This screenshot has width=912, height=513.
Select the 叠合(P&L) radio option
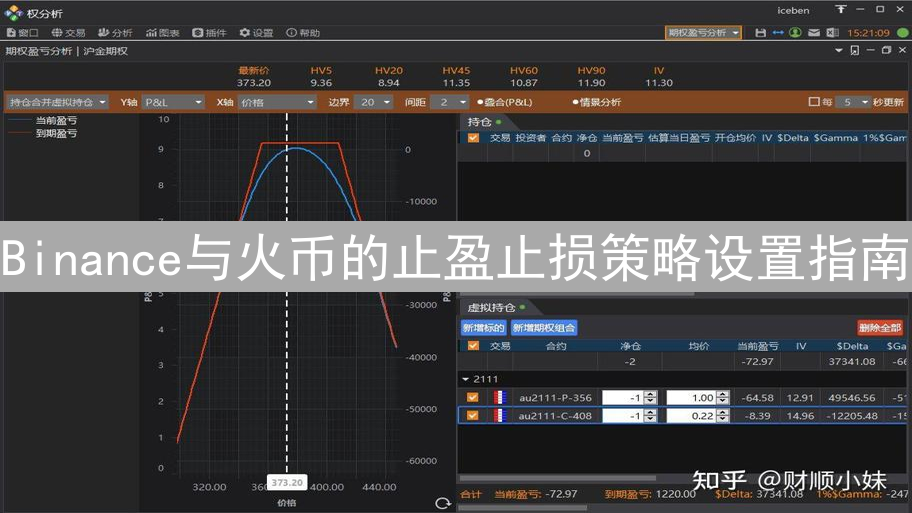click(504, 102)
